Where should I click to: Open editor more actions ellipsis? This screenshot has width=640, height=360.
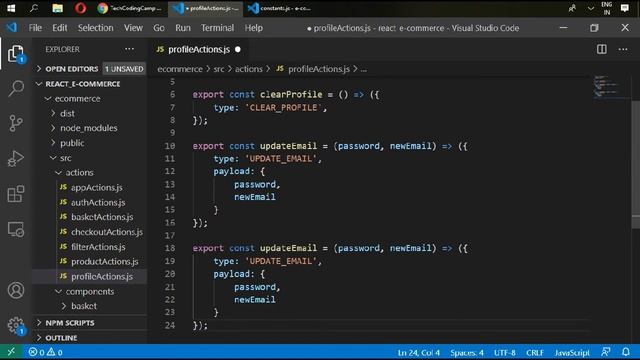[623, 49]
